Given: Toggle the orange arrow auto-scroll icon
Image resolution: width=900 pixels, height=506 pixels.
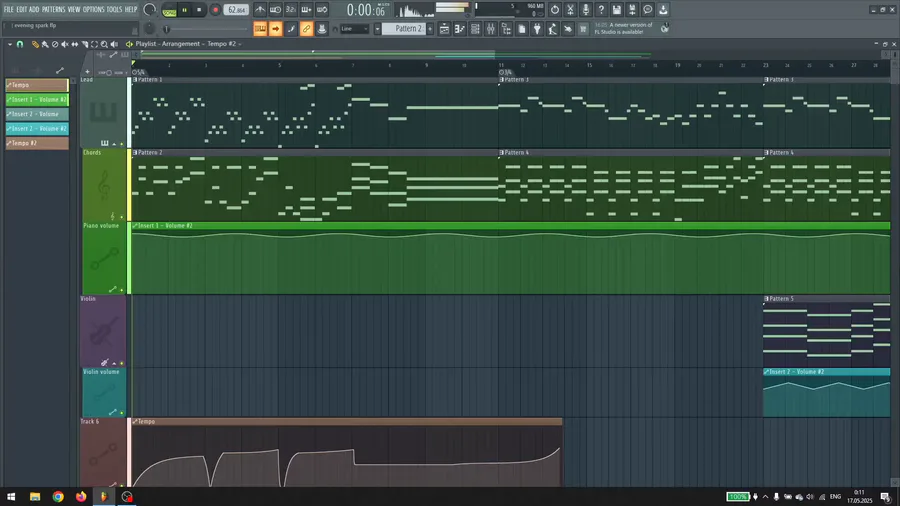Looking at the screenshot, I should (276, 29).
